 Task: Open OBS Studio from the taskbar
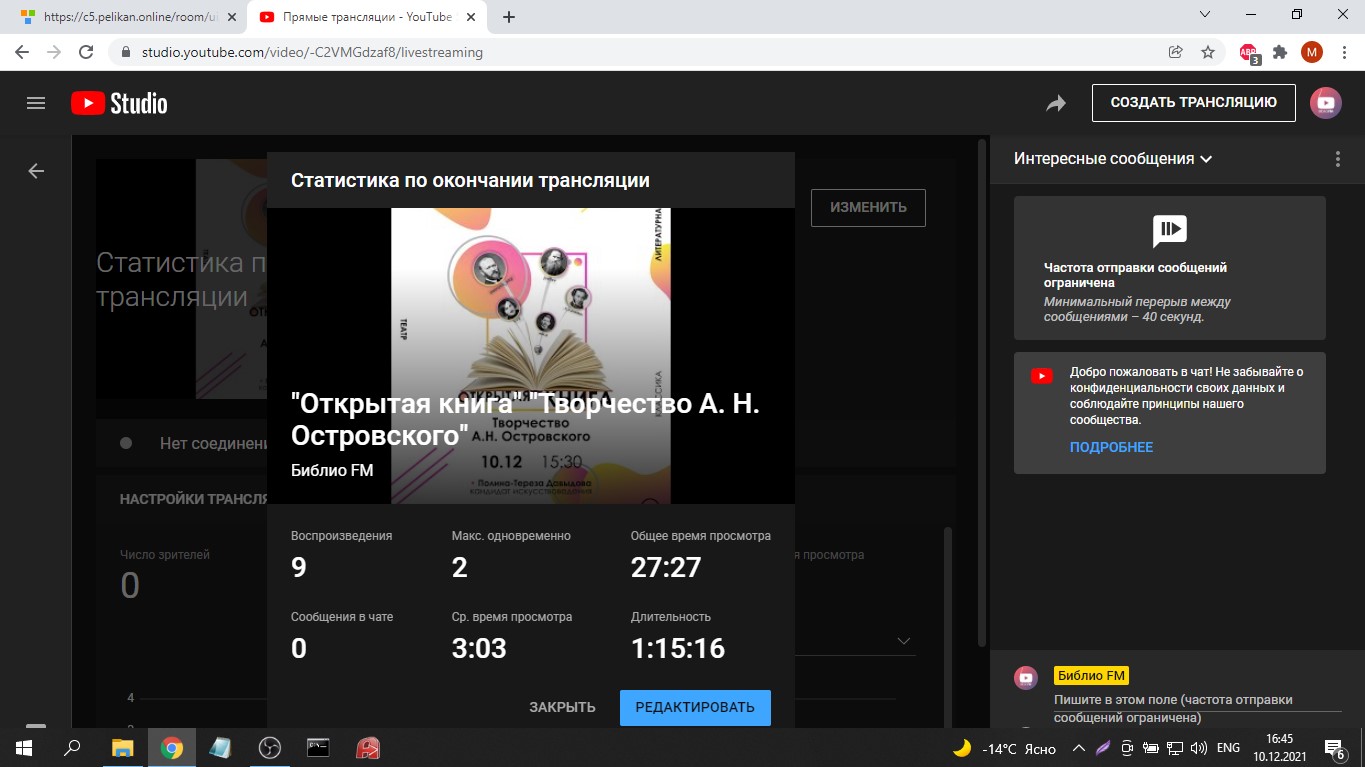(x=269, y=748)
